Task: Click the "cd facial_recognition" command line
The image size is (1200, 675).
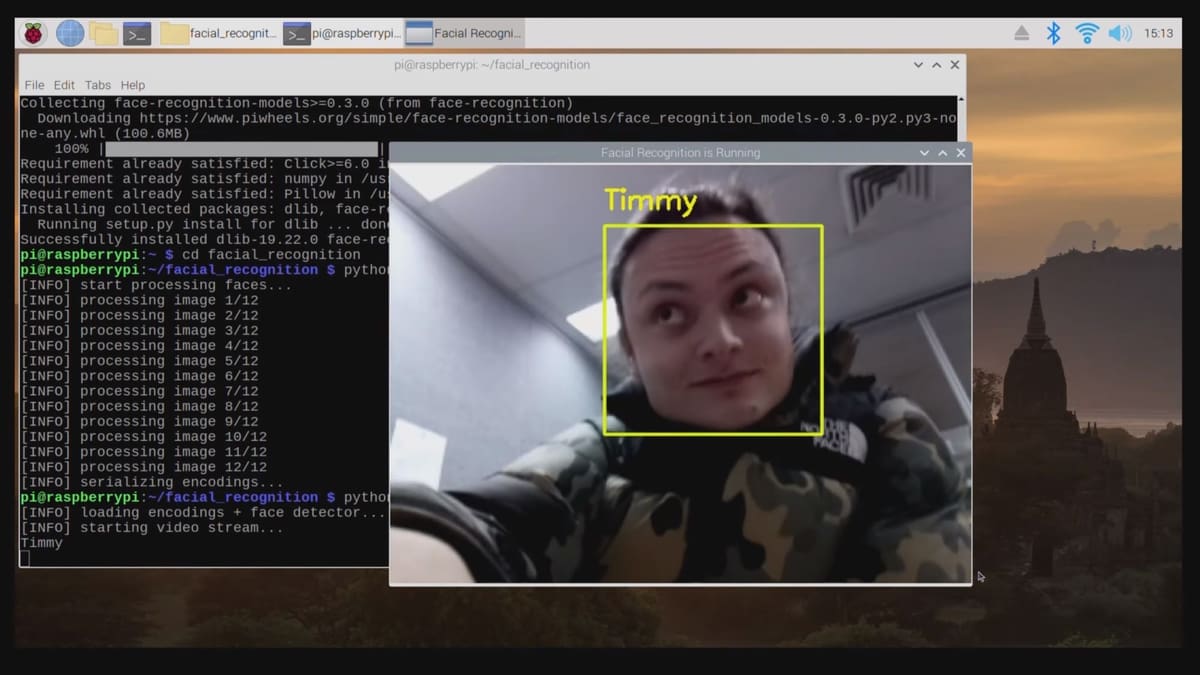Action: pyautogui.click(x=190, y=255)
